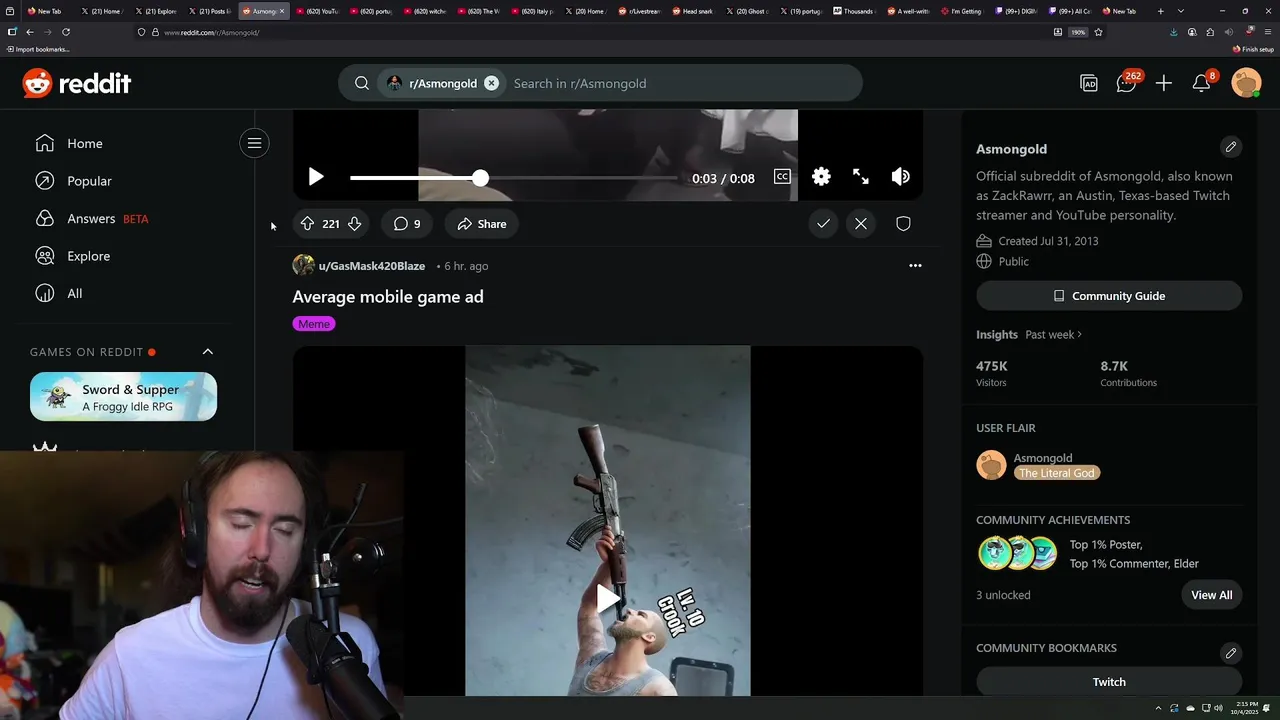
Task: Play the top video
Action: tap(315, 177)
